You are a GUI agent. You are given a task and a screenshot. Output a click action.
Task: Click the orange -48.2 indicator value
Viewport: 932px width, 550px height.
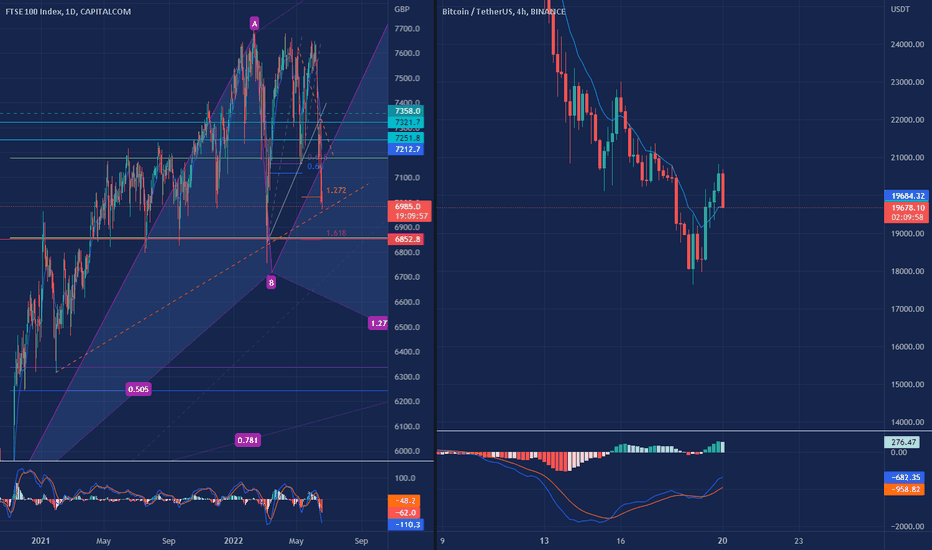coord(404,501)
